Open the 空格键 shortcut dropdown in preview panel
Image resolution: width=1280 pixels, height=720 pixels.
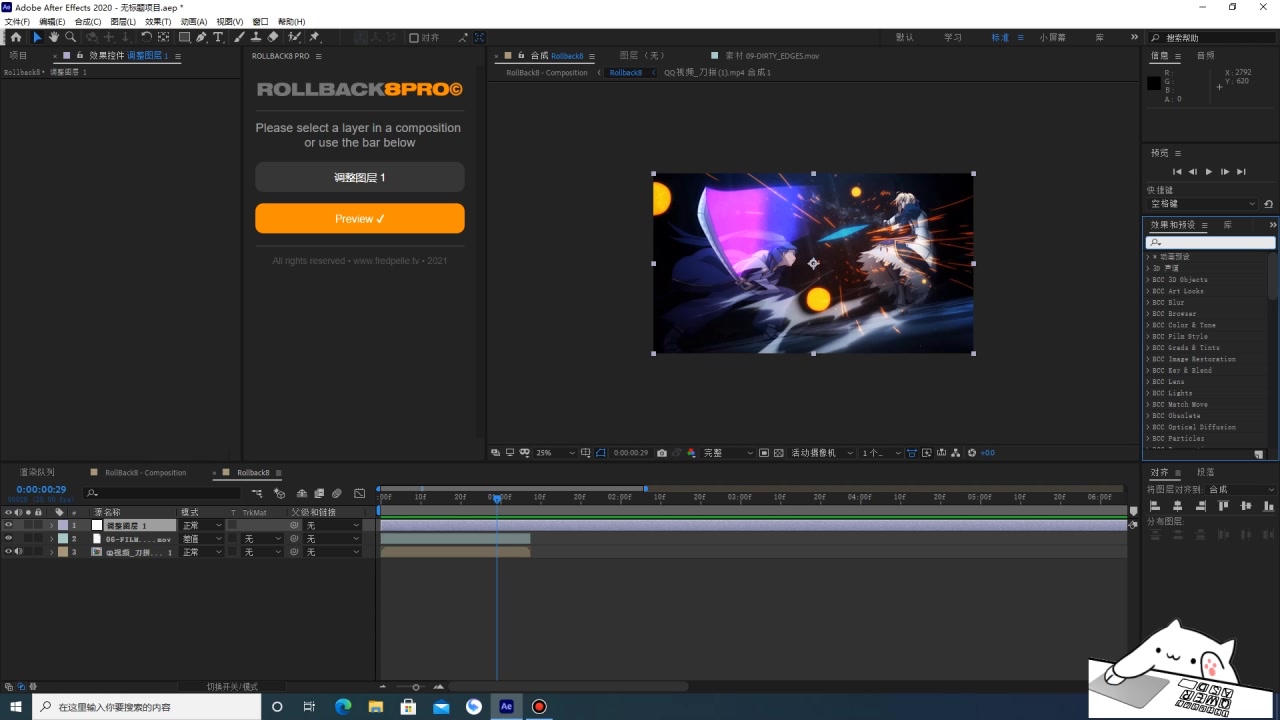click(1202, 204)
